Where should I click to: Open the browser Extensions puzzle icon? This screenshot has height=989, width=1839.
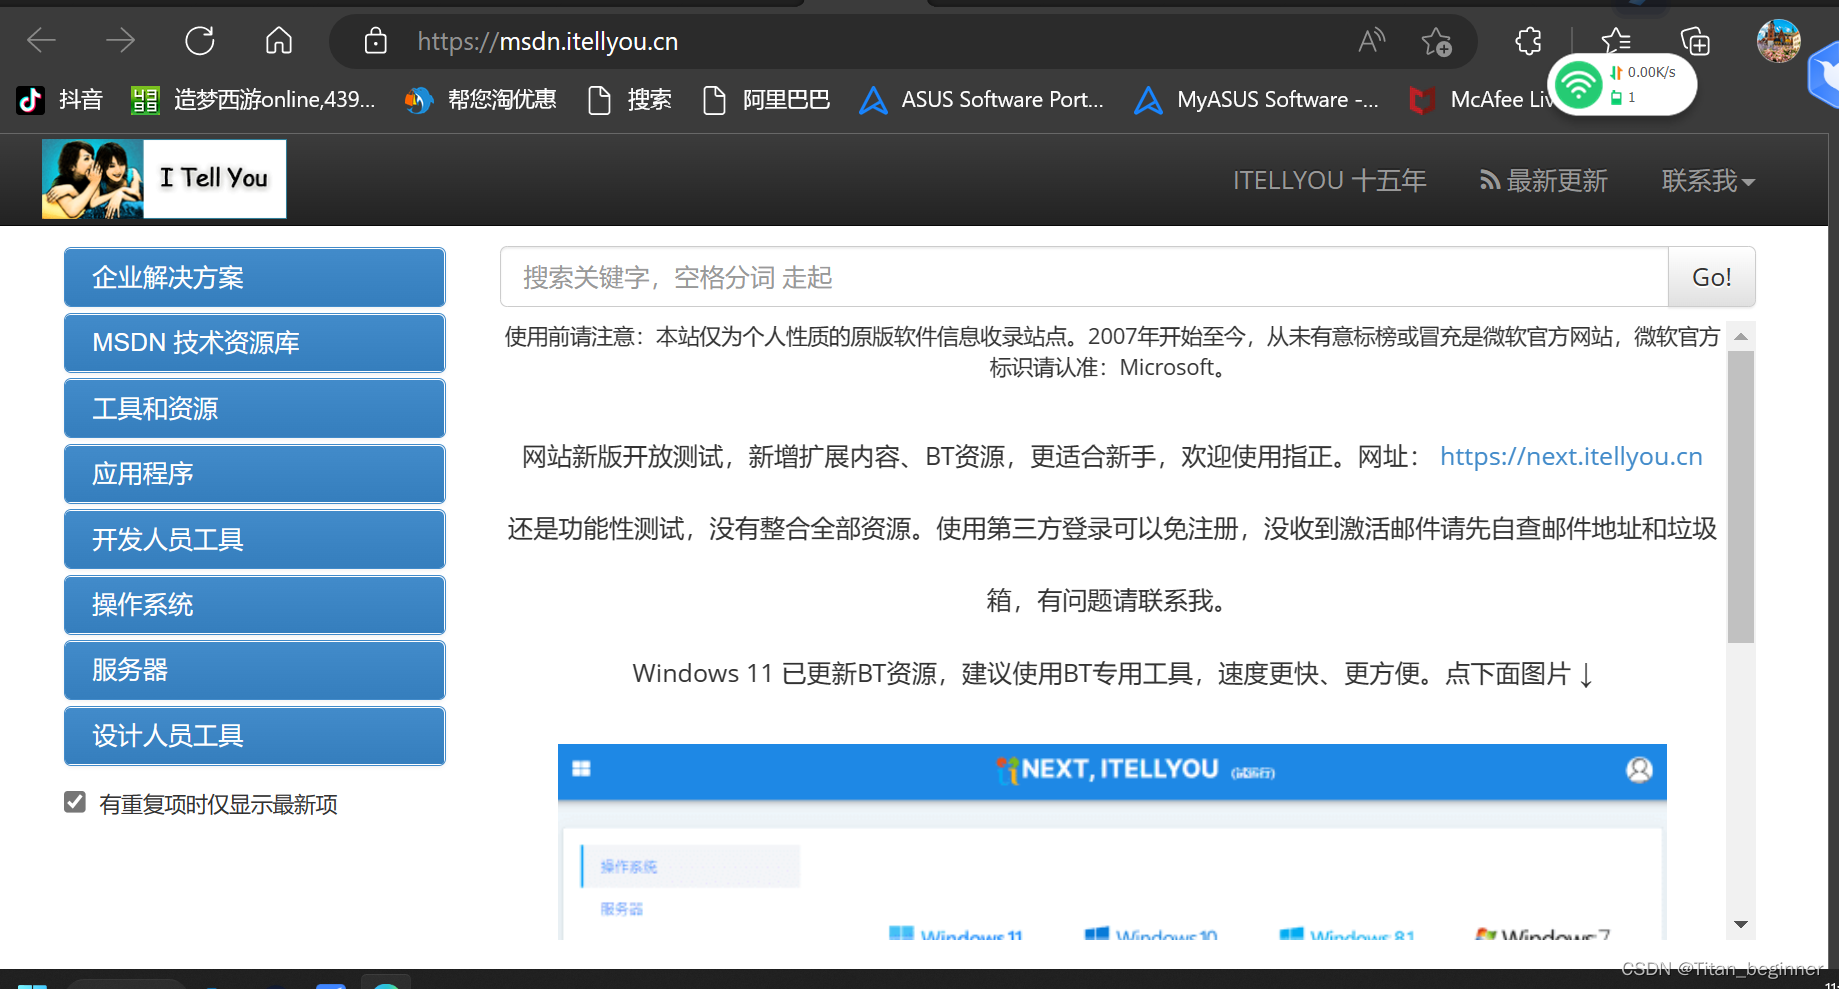(x=1528, y=41)
